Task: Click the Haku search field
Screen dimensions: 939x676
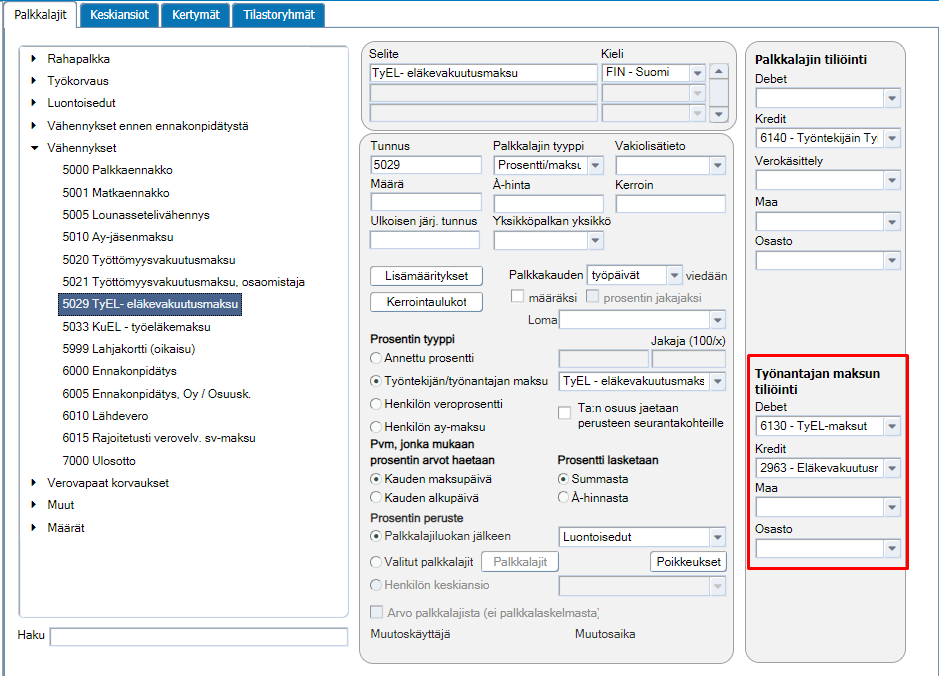Action: [x=199, y=636]
